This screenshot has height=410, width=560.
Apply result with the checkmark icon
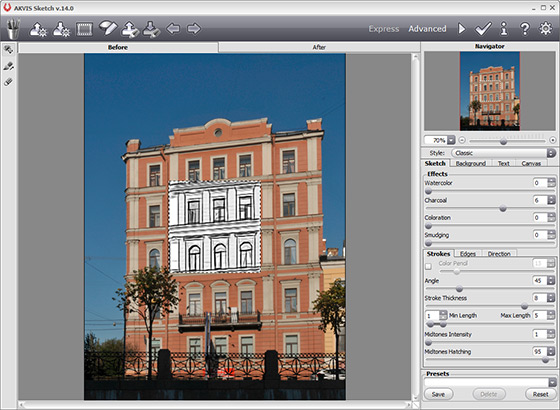483,29
